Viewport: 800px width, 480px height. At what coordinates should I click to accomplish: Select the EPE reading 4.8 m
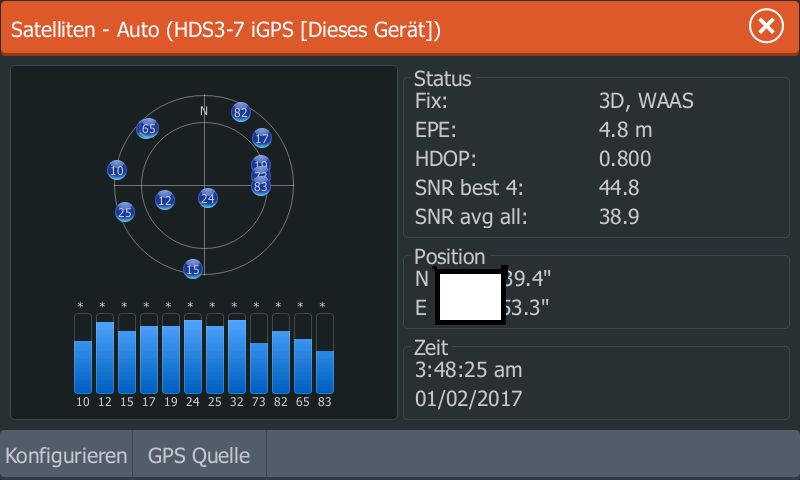coord(625,130)
